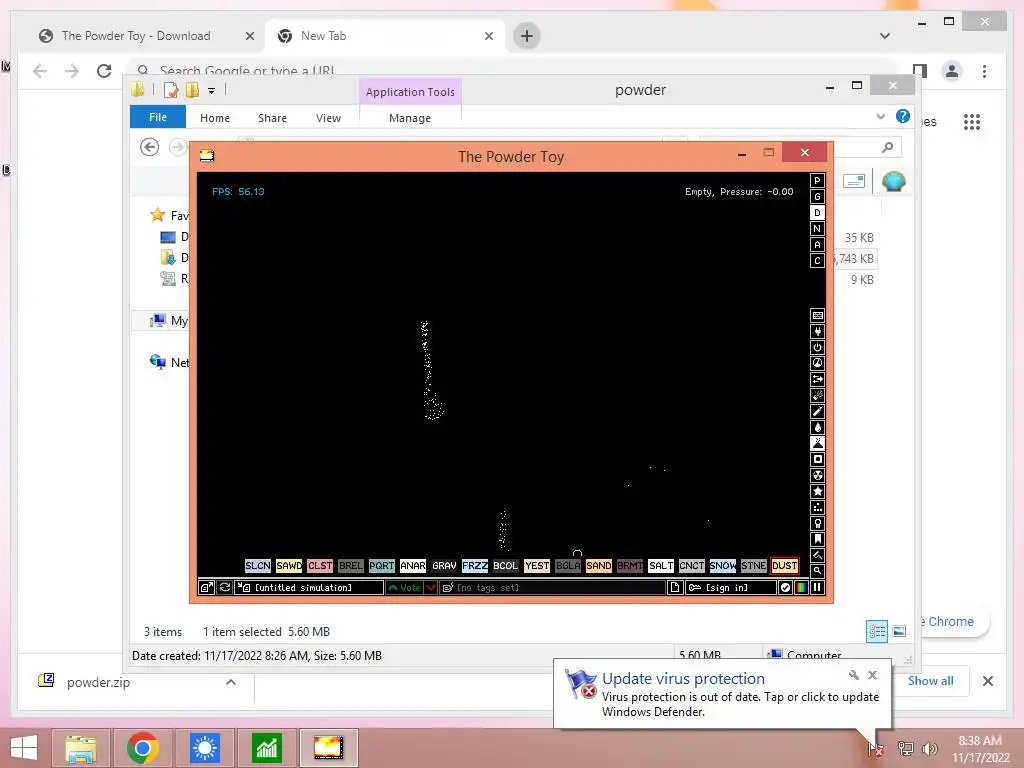The height and width of the screenshot is (768, 1024).
Task: Pick the SAND element swatch
Action: (598, 566)
